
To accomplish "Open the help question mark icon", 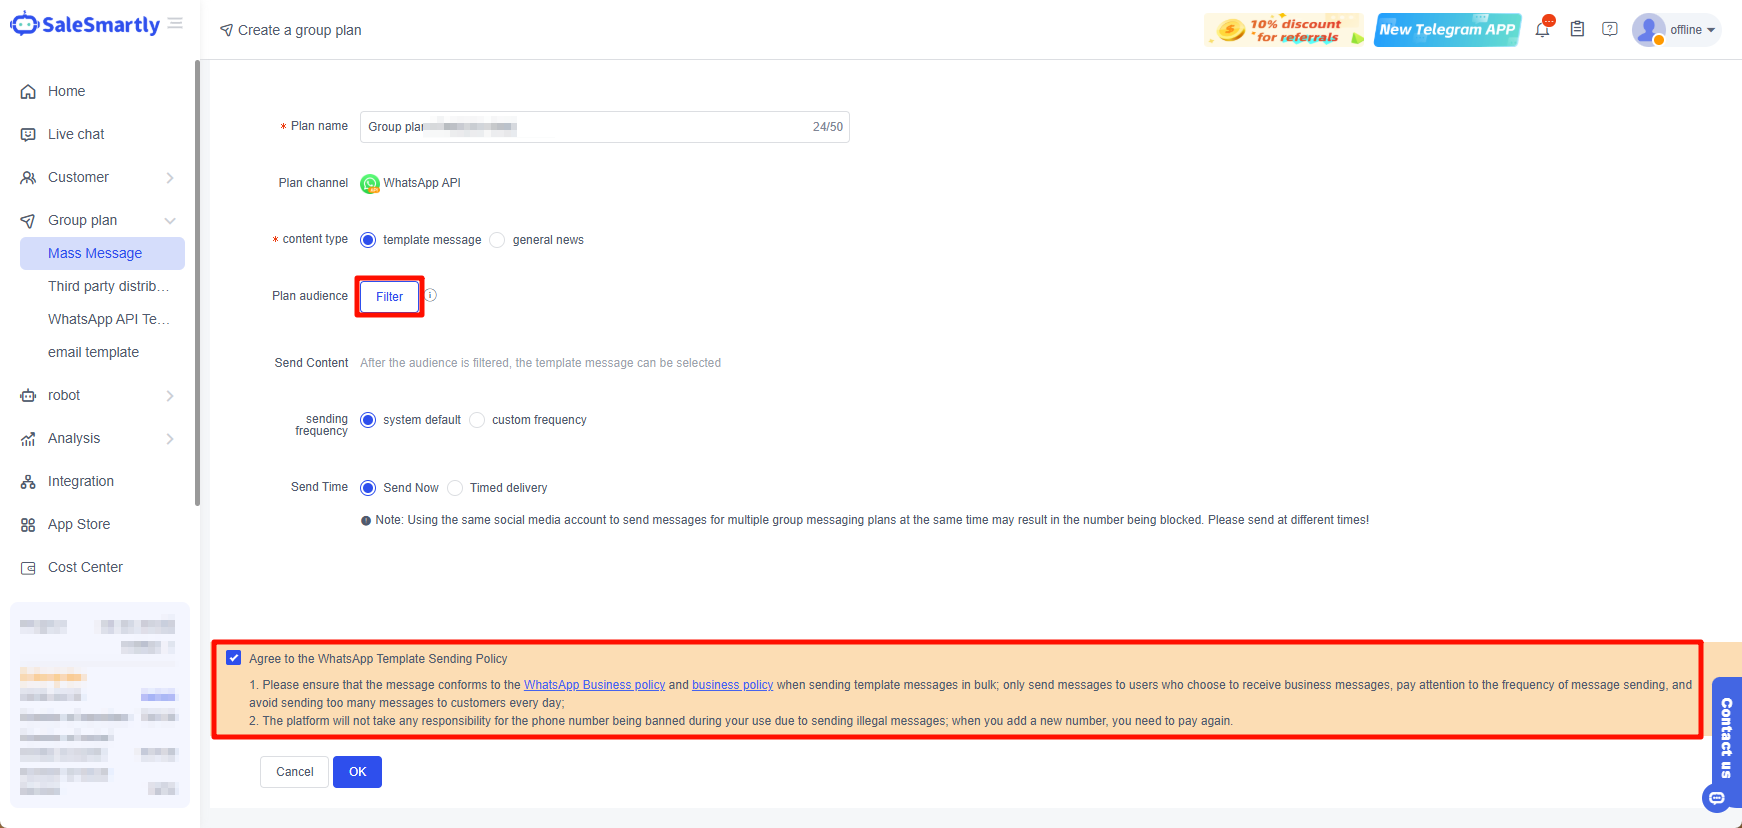I will coord(1610,29).
